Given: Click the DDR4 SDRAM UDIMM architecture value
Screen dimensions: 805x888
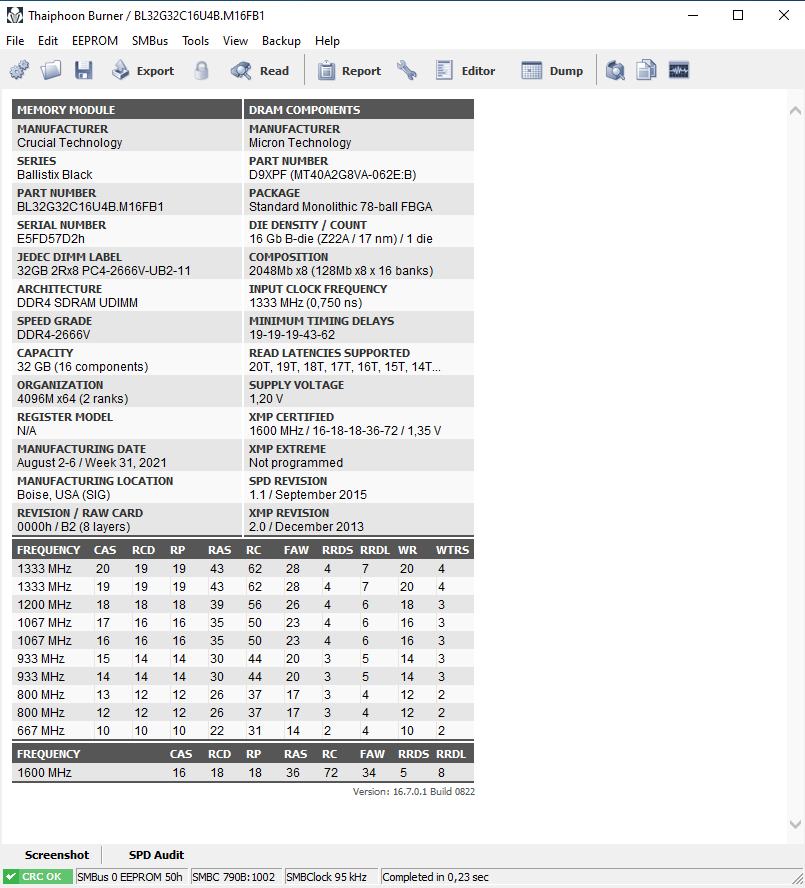Looking at the screenshot, I should coord(77,302).
